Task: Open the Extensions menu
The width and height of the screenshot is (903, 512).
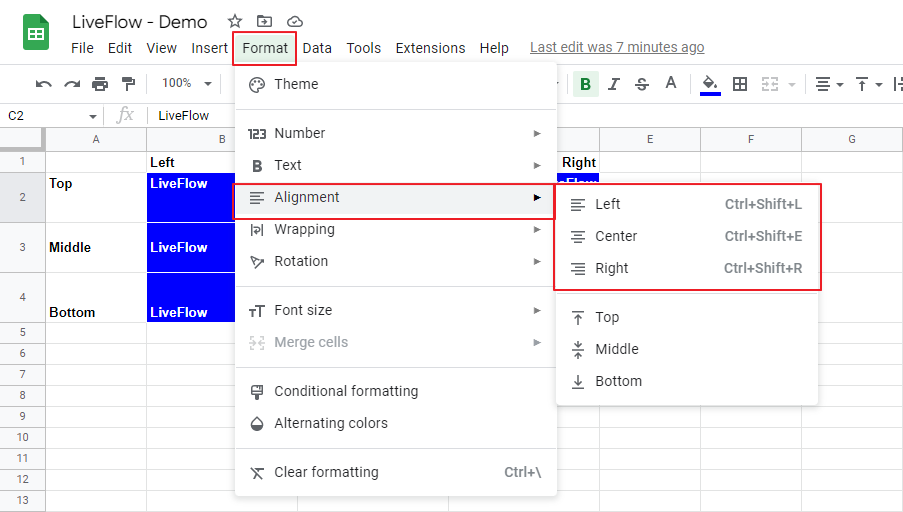Action: (430, 48)
